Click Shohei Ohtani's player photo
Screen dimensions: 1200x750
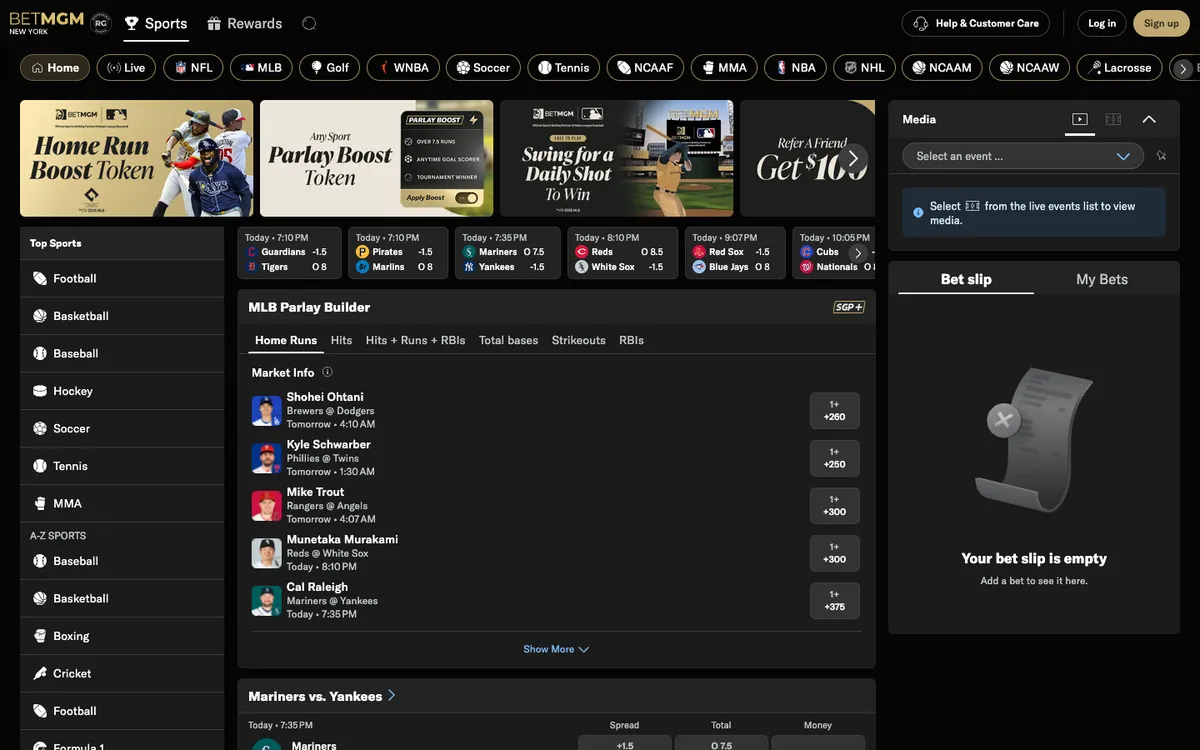tap(266, 411)
